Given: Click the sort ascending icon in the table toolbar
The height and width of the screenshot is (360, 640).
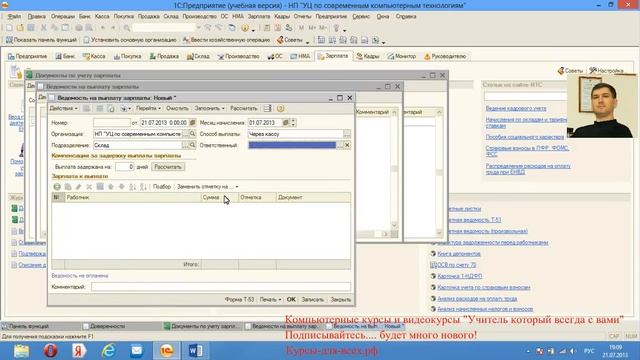Looking at the screenshot, I should pyautogui.click(x=132, y=187).
